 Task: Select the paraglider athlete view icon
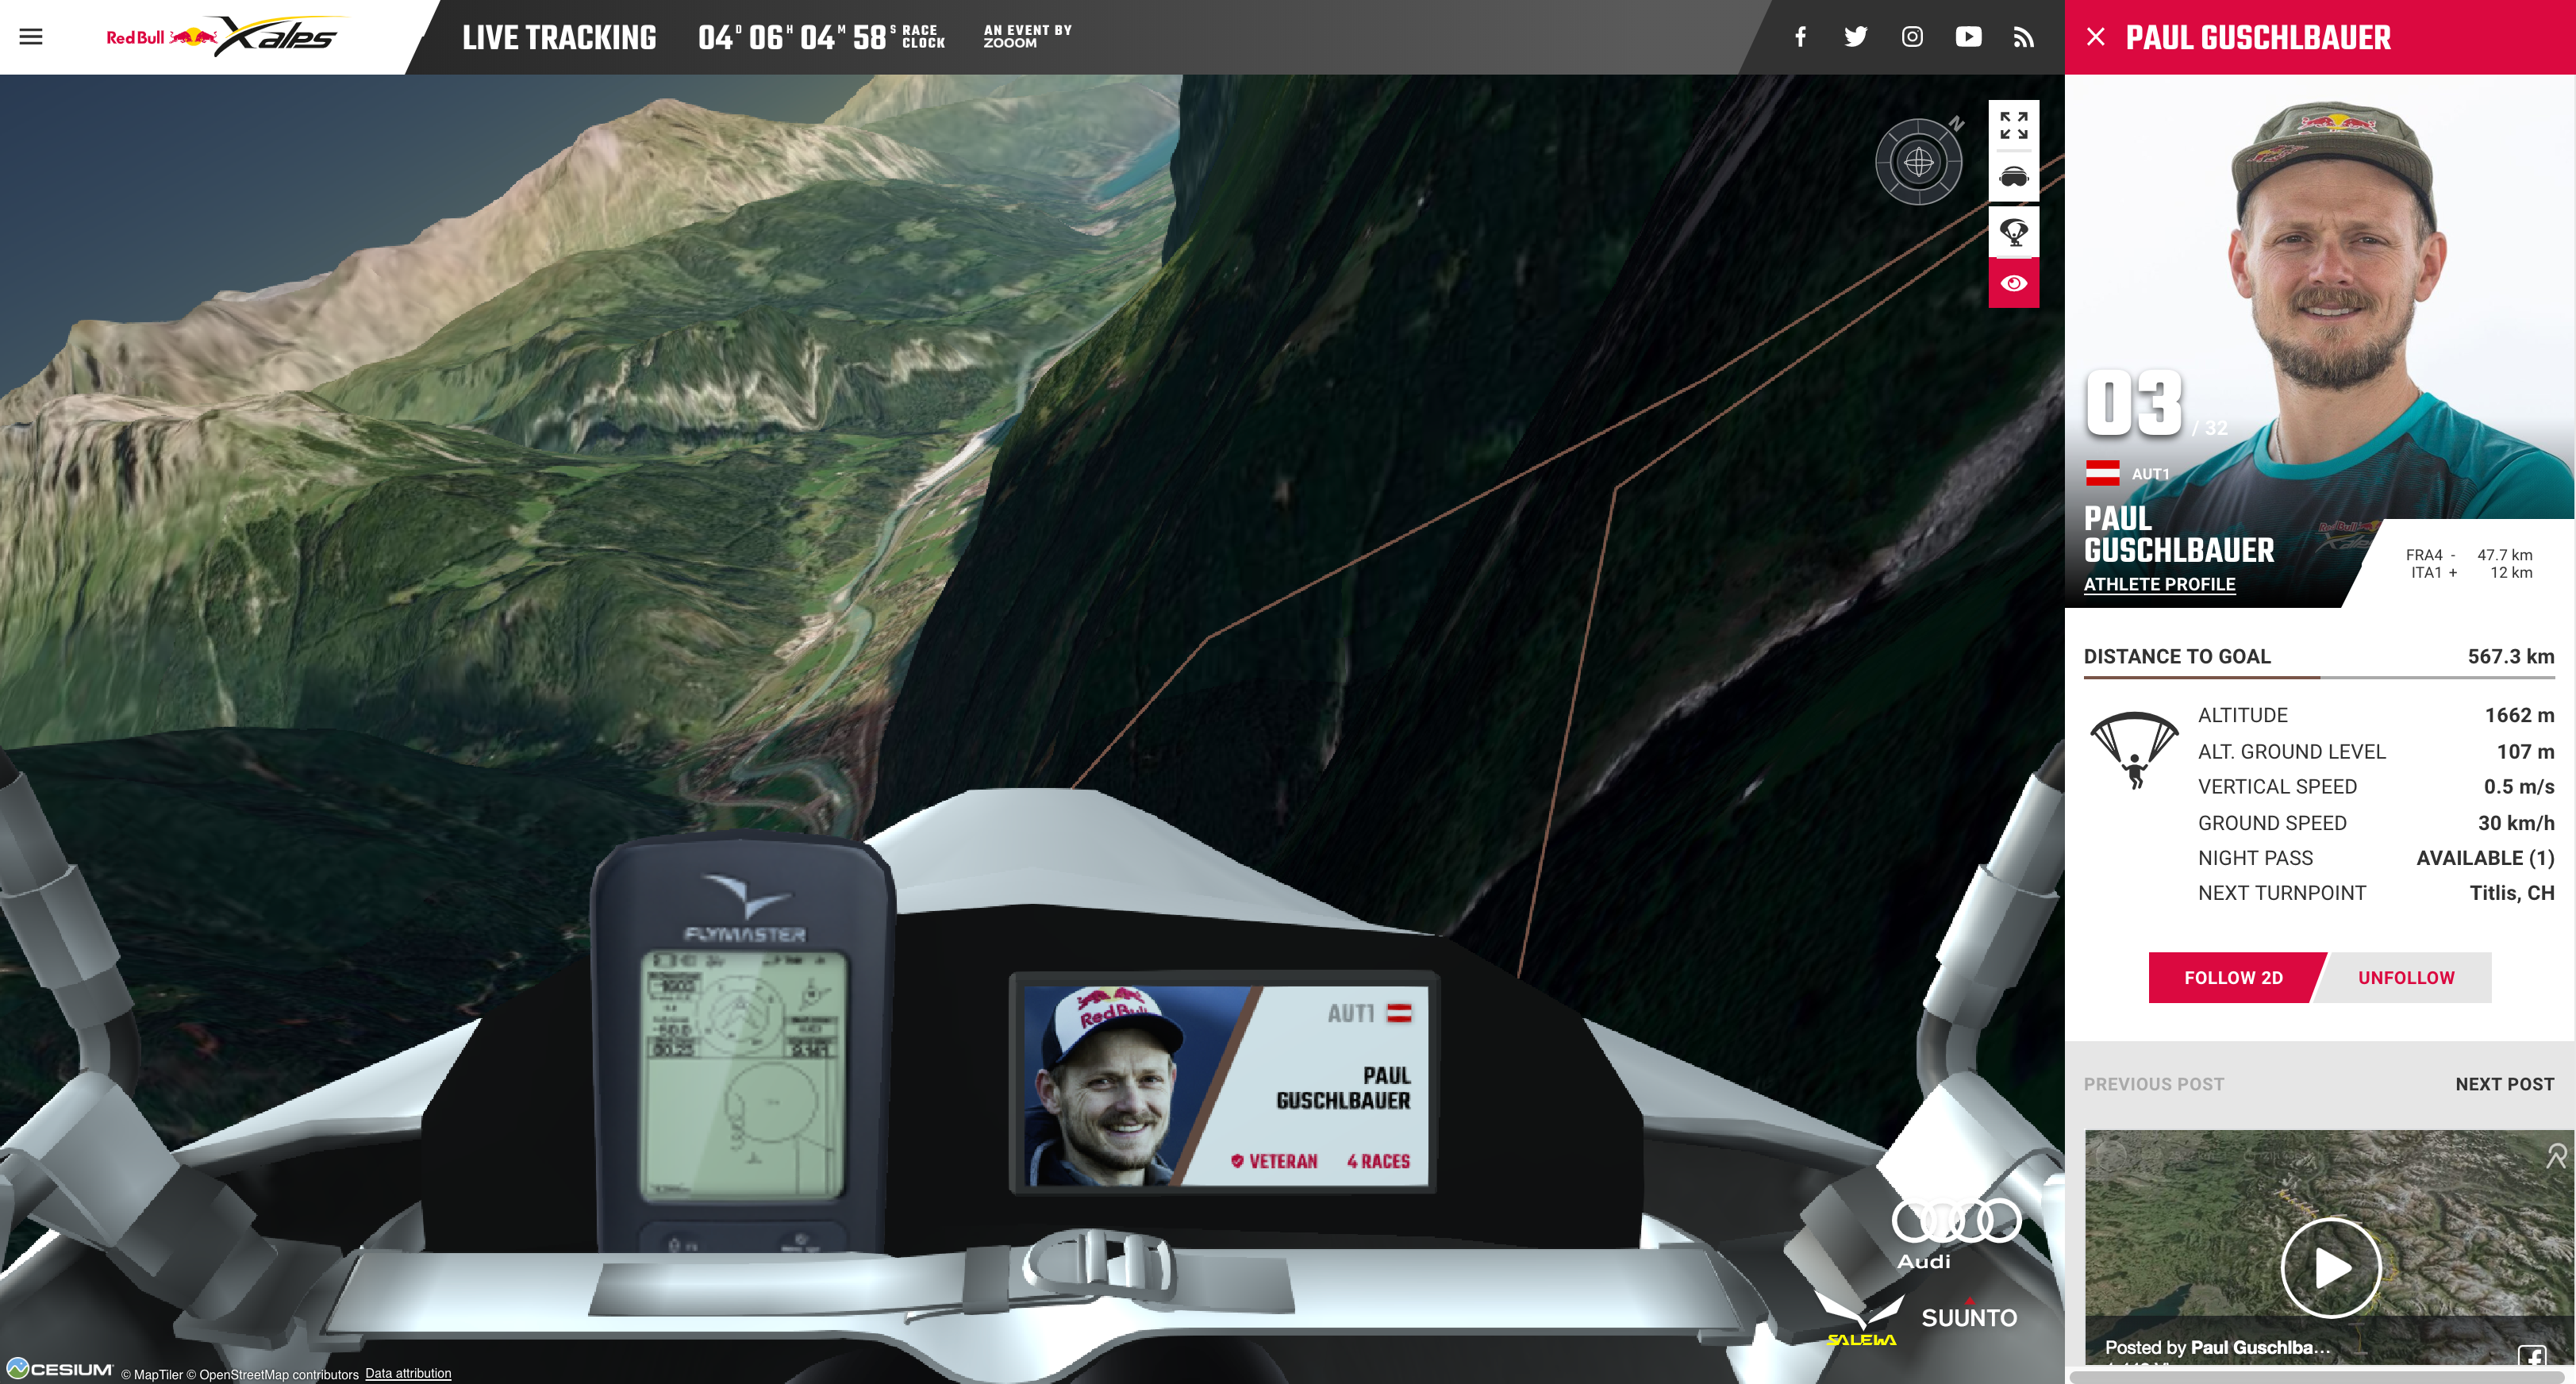(2013, 231)
